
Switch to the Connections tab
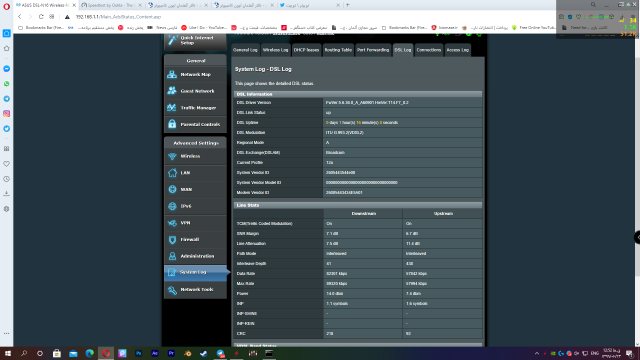click(429, 50)
